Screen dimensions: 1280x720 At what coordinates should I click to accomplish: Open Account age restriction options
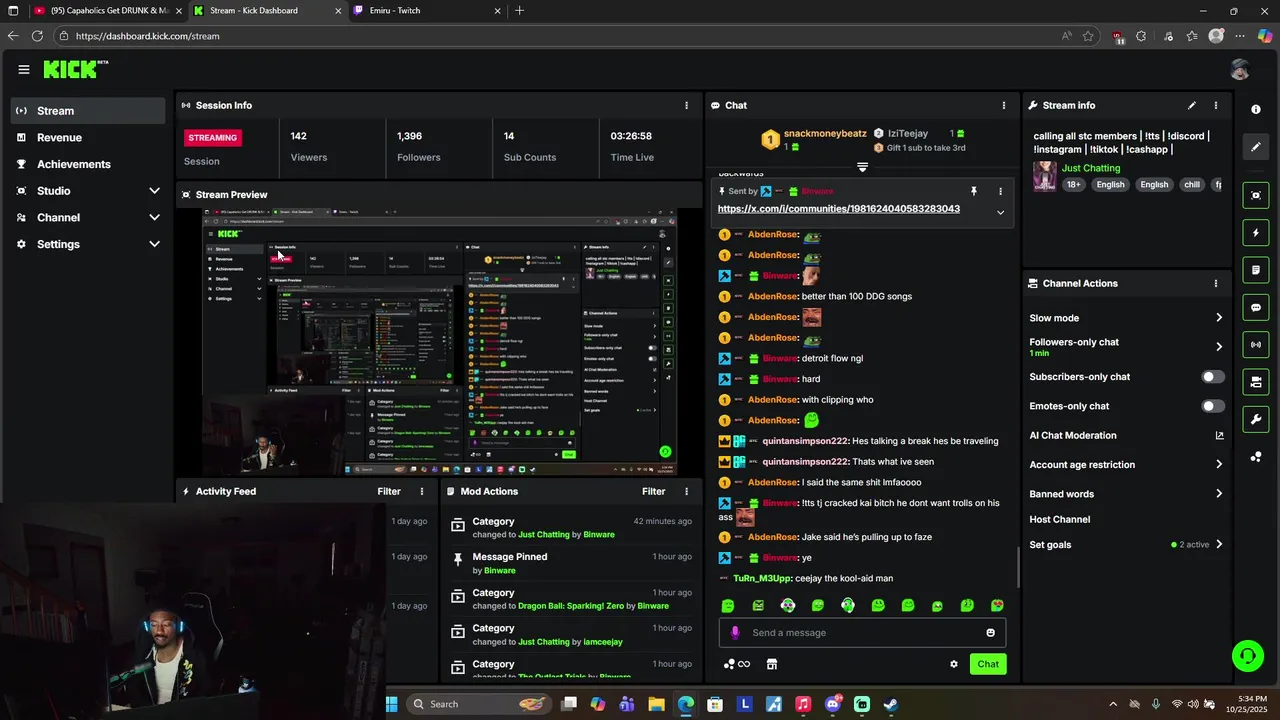pos(1219,464)
